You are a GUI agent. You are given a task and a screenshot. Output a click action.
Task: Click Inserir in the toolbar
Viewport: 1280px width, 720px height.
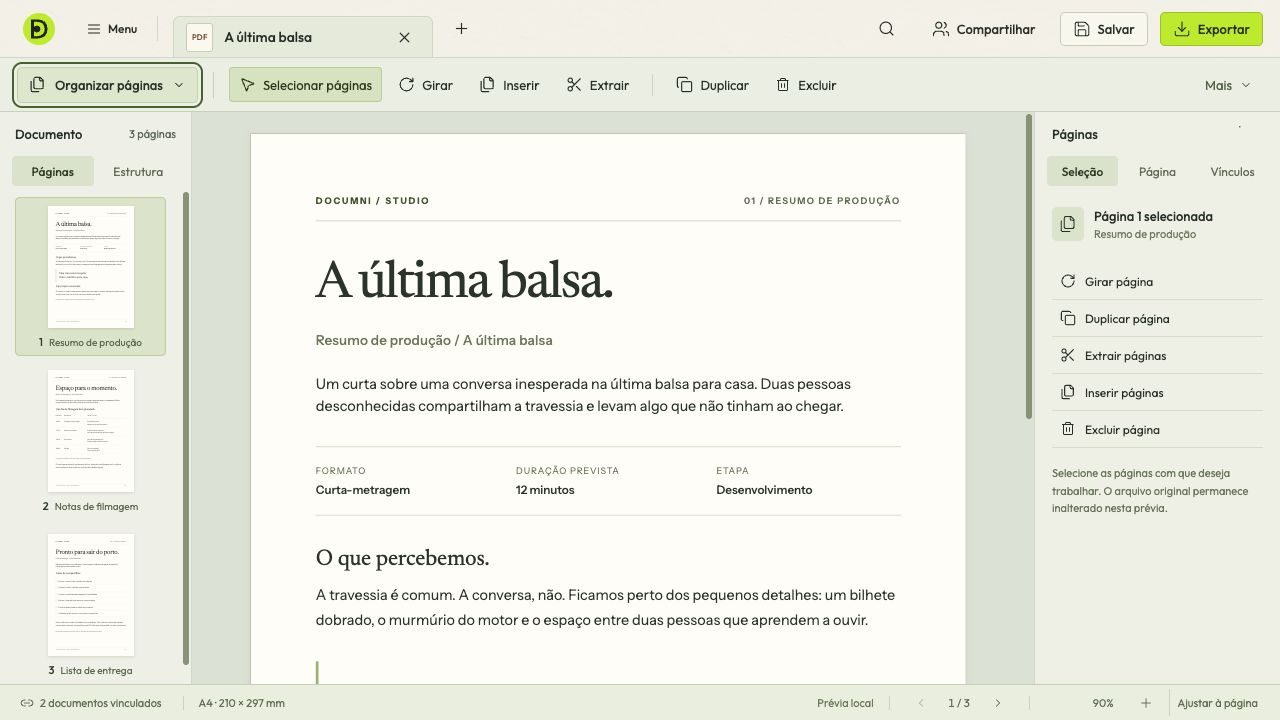(x=509, y=85)
